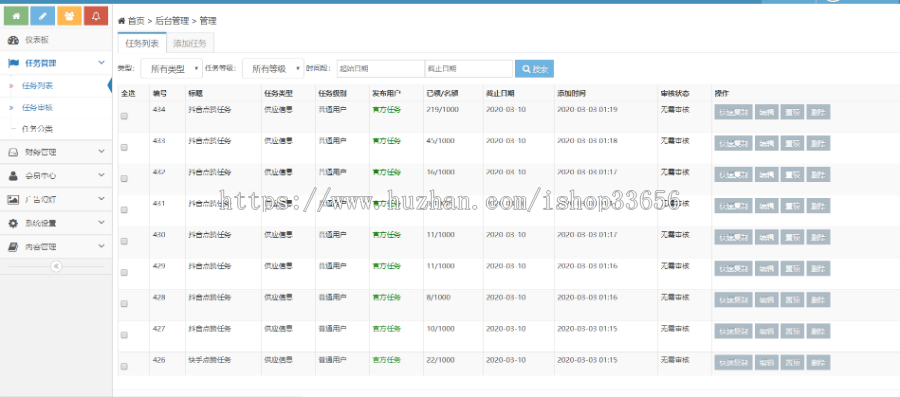The image size is (900, 397).
Task: Click 后台管理 in the breadcrumb
Action: tap(172, 21)
